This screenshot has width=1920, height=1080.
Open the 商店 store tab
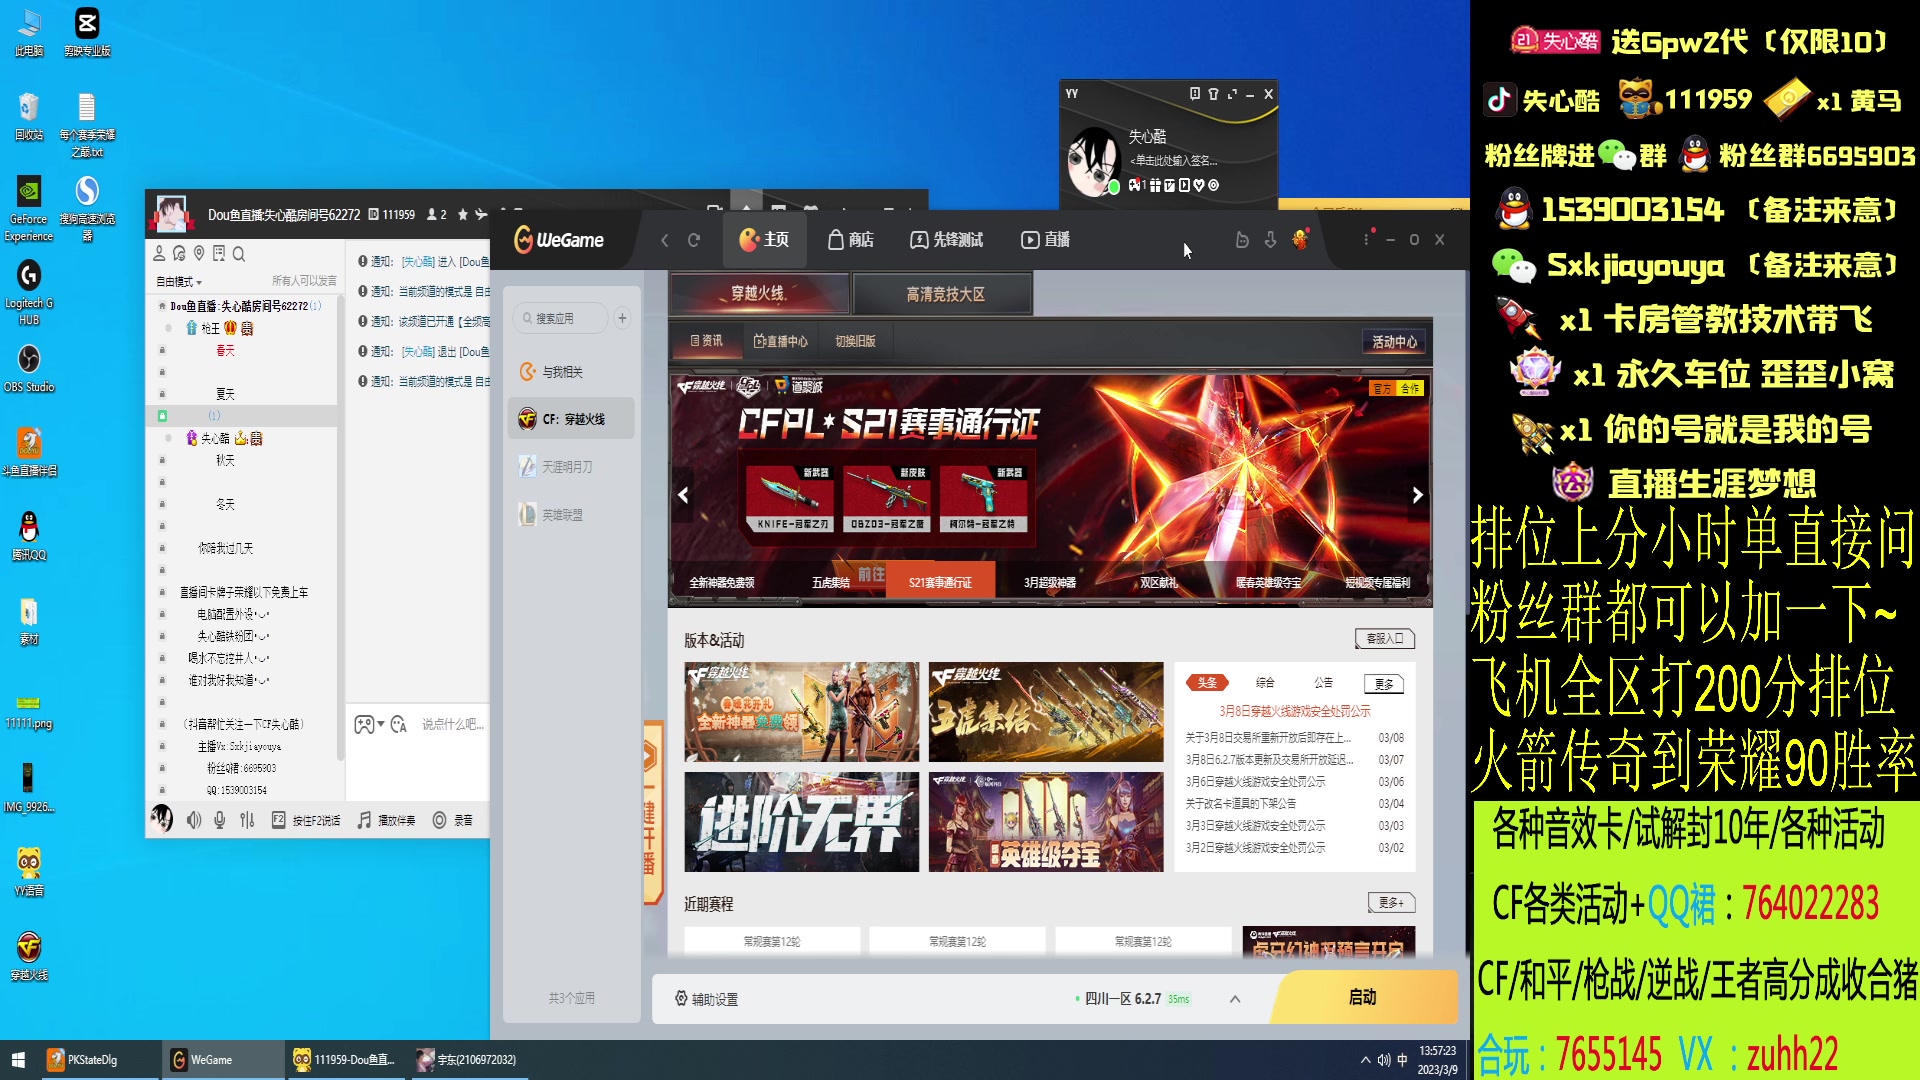click(851, 240)
